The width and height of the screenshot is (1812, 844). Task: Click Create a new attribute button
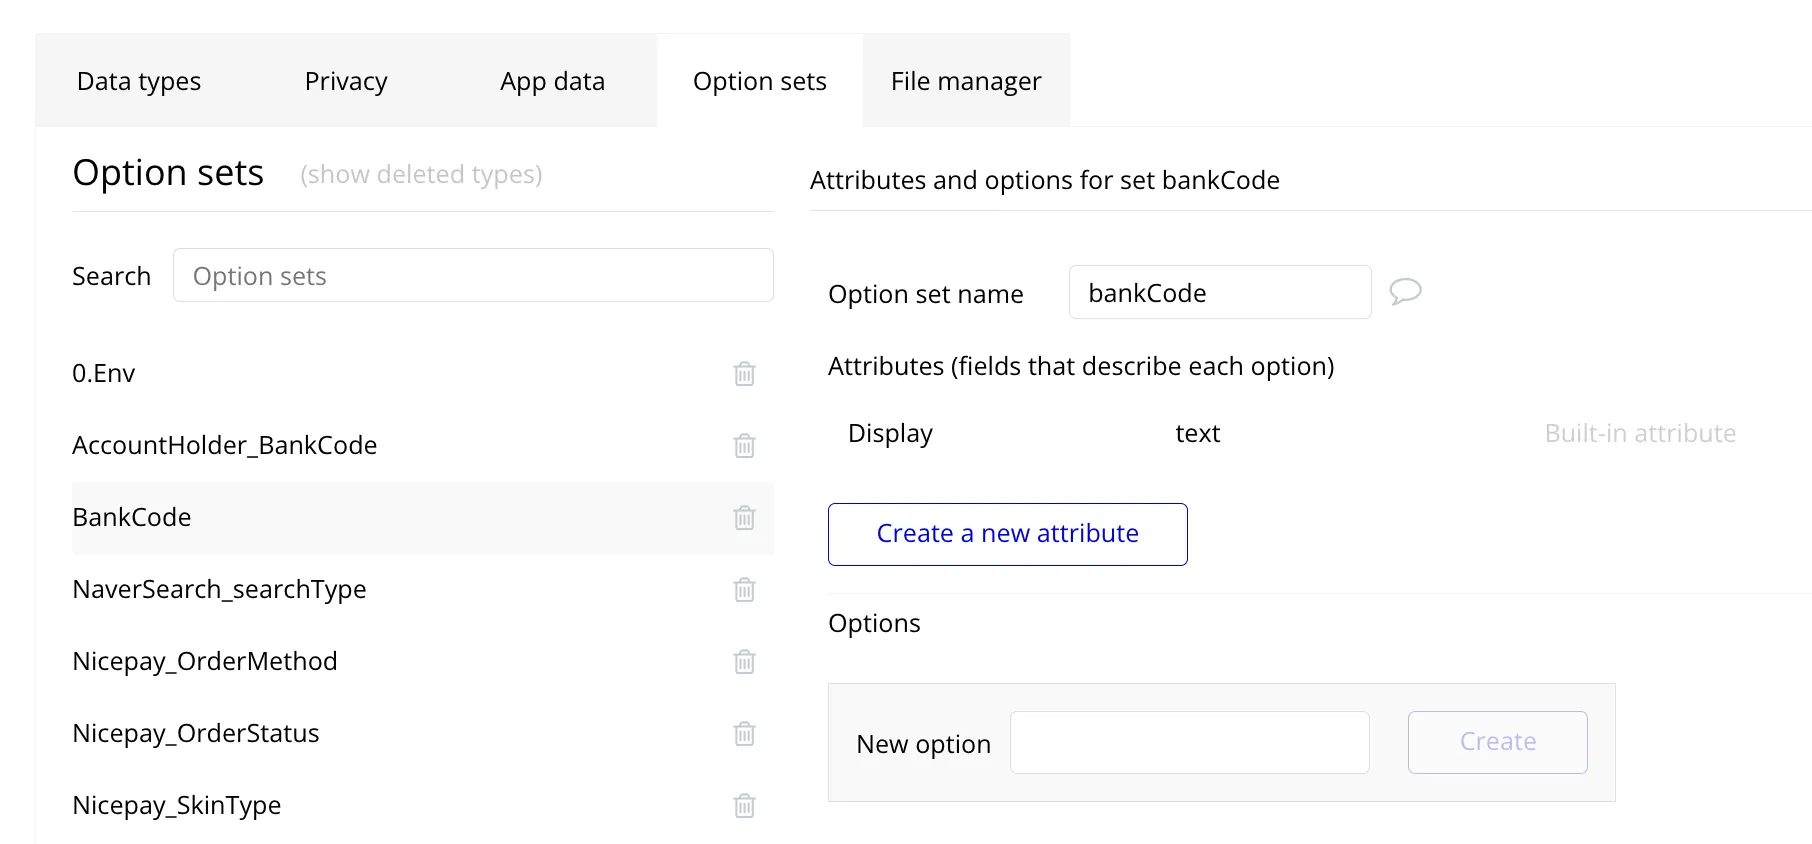1007,534
